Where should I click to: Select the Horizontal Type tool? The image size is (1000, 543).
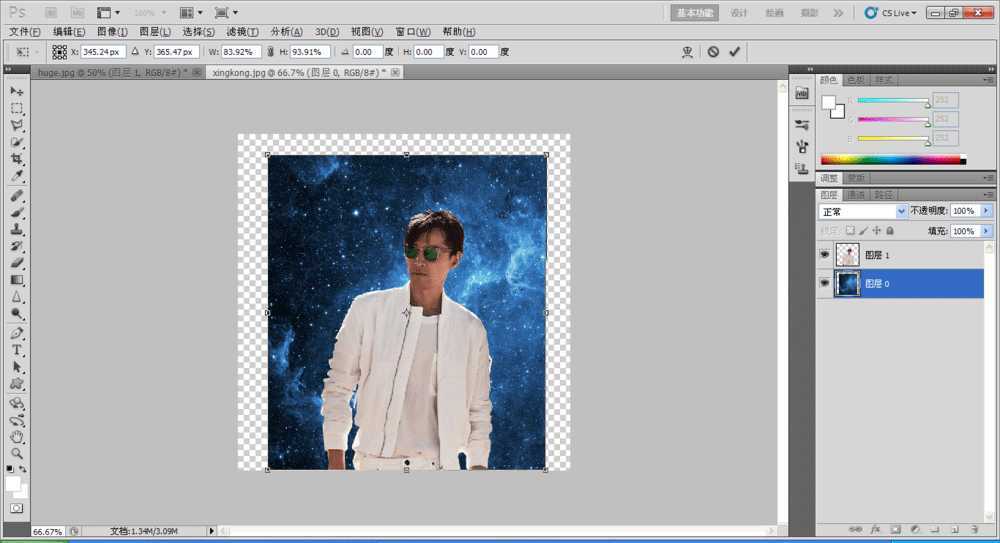click(x=17, y=350)
